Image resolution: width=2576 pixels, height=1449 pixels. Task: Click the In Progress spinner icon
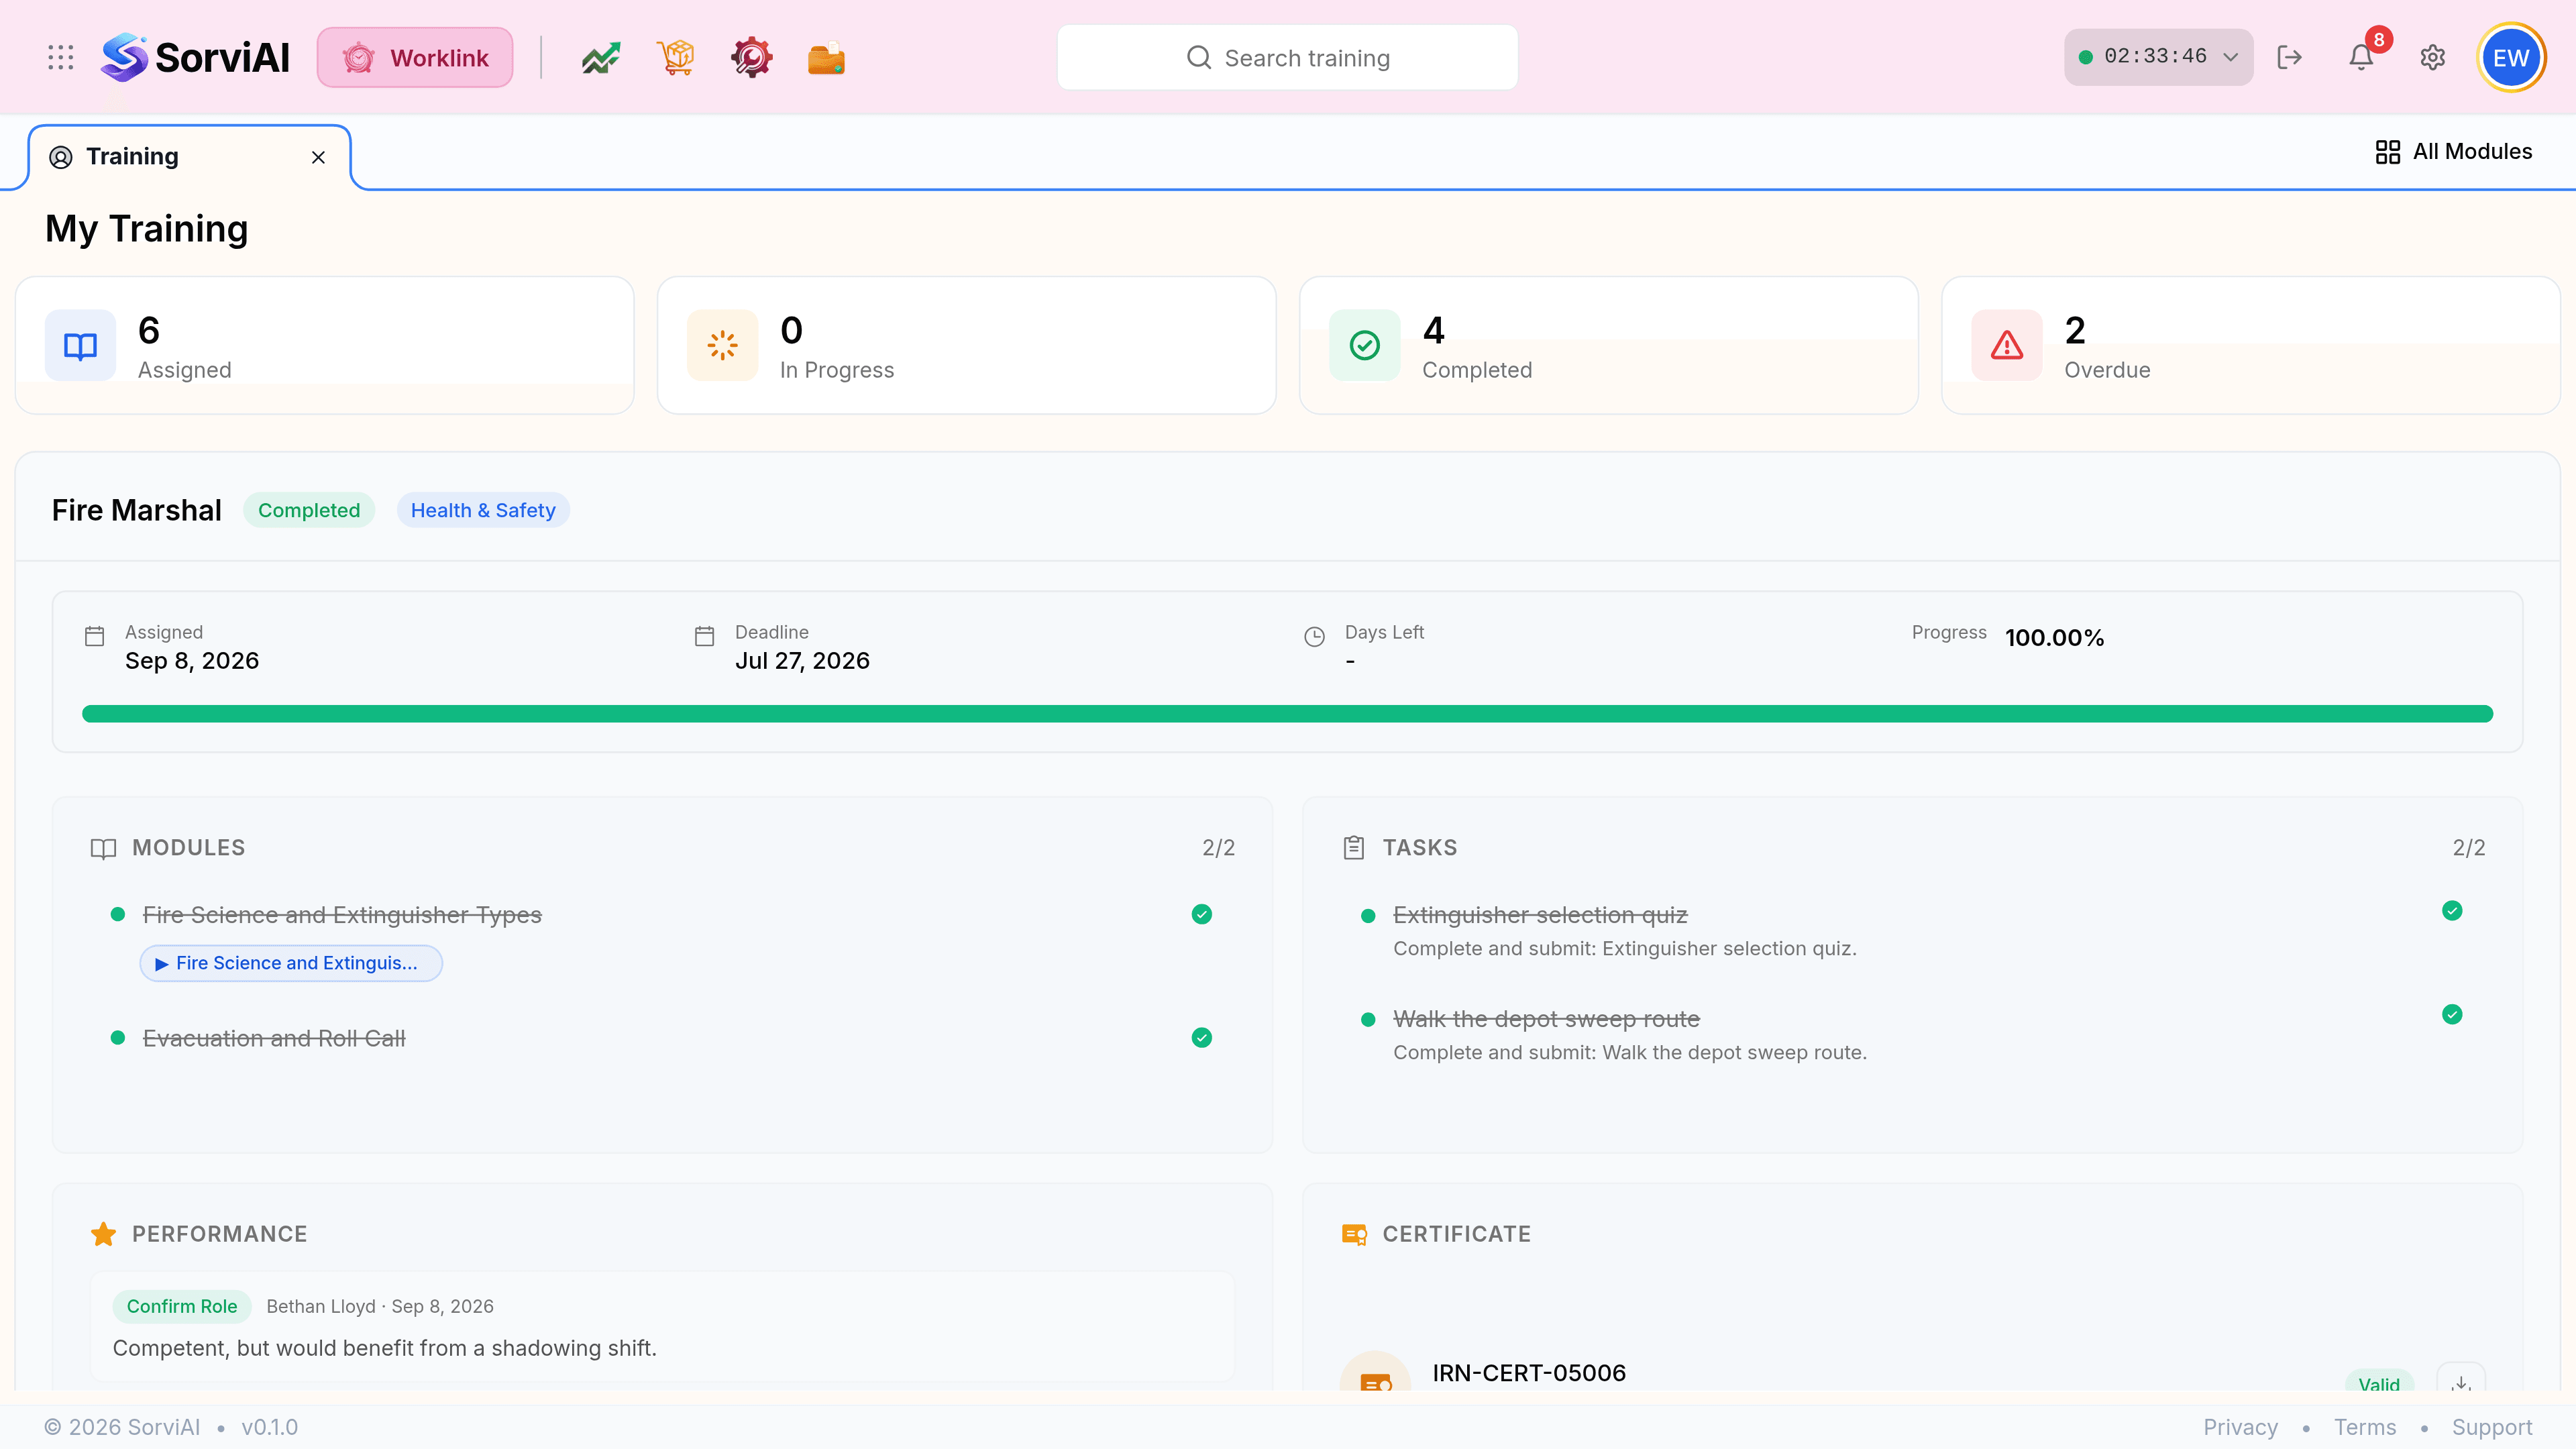(x=722, y=345)
